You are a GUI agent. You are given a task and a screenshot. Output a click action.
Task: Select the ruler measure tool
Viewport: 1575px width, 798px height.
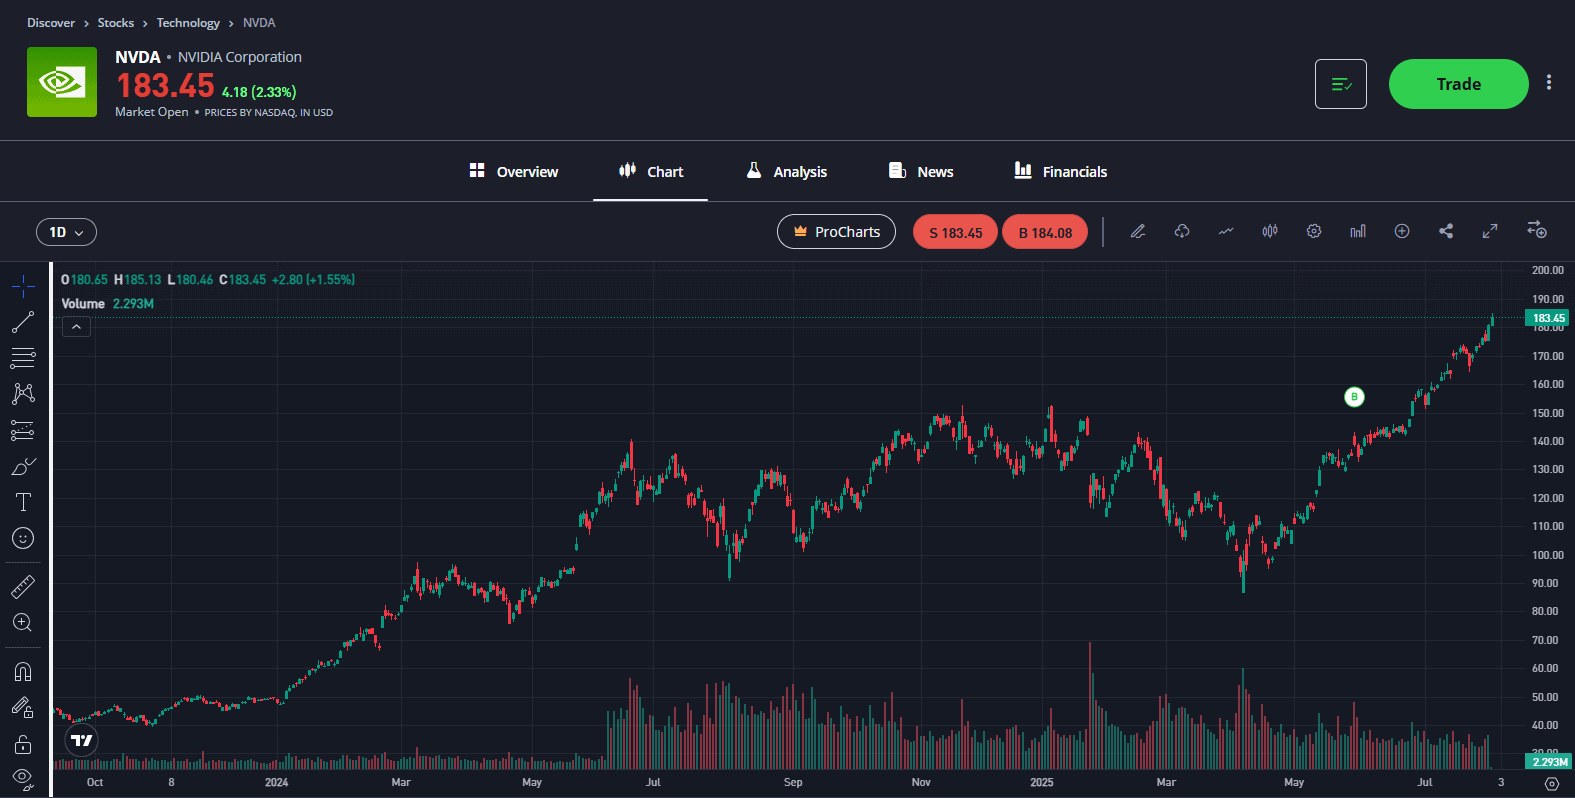[23, 587]
